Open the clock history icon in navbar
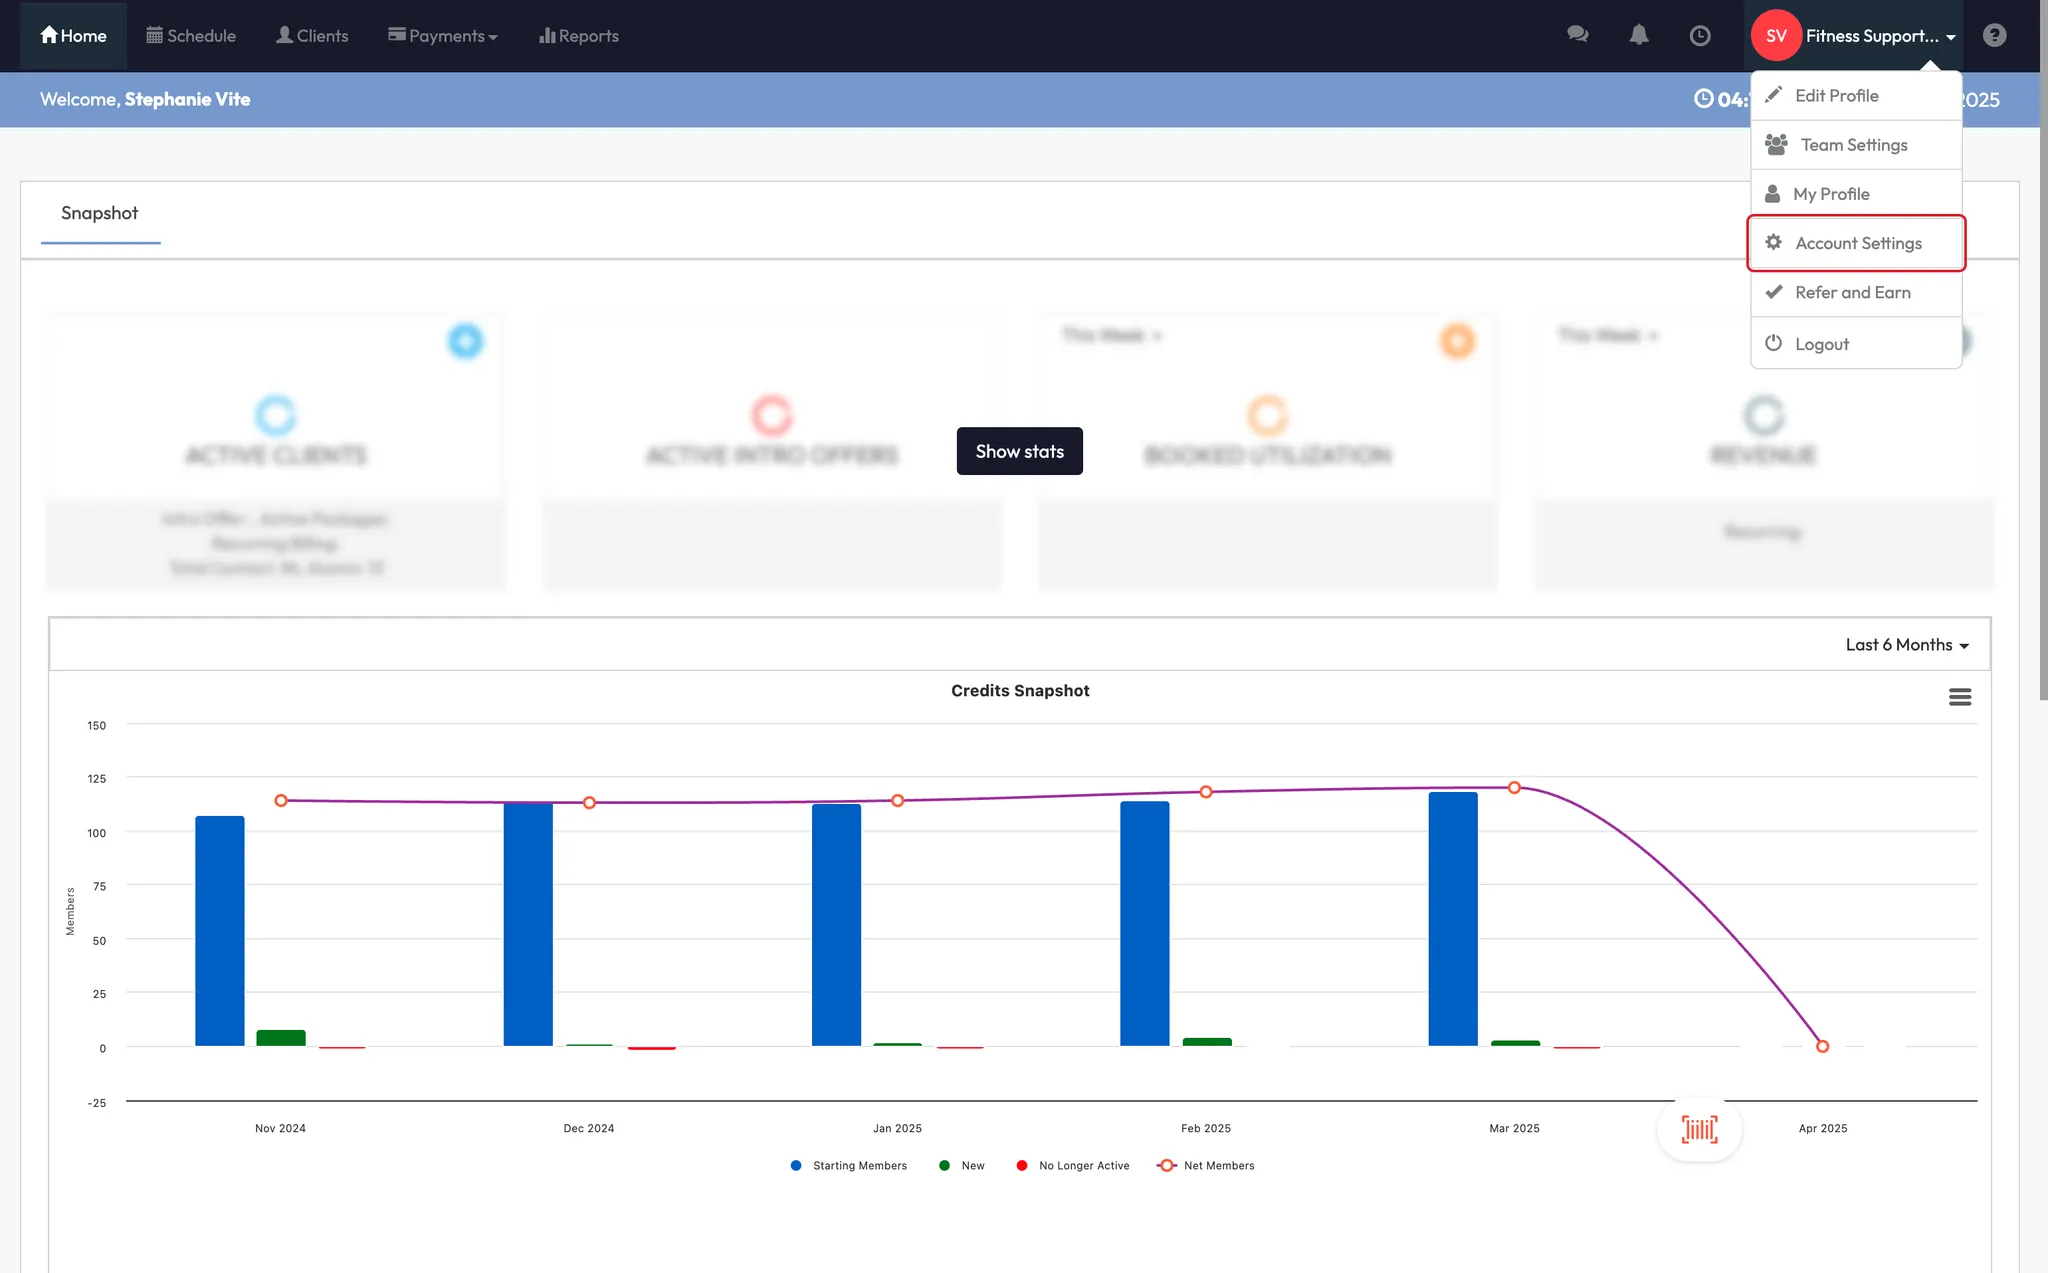This screenshot has width=2048, height=1273. click(1699, 36)
